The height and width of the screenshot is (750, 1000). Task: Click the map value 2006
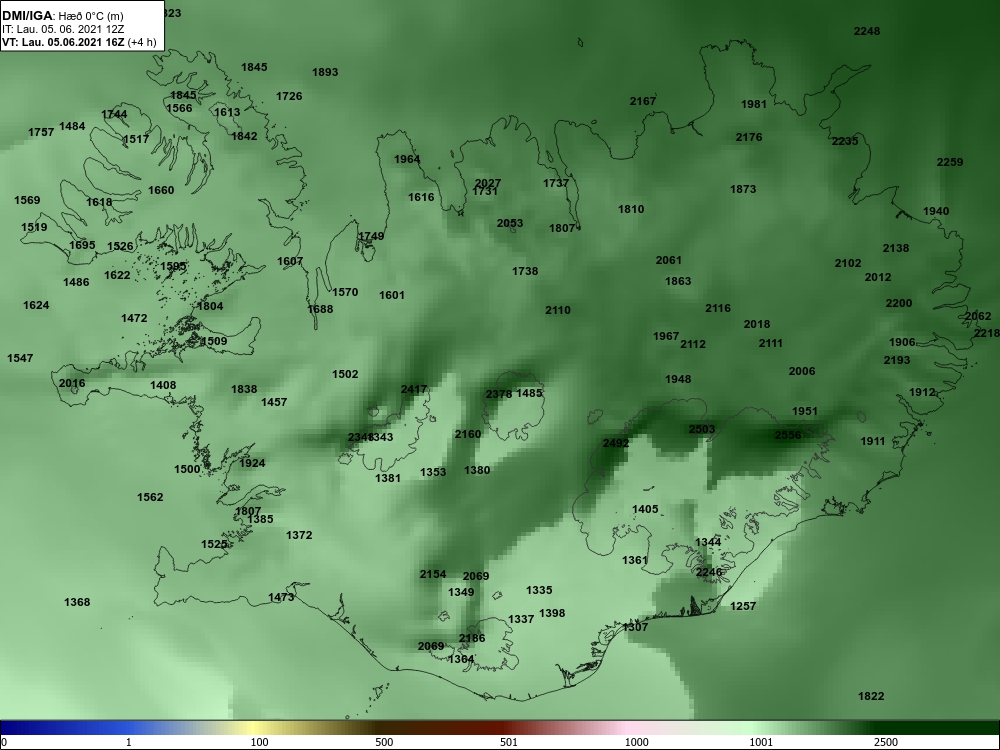[802, 371]
